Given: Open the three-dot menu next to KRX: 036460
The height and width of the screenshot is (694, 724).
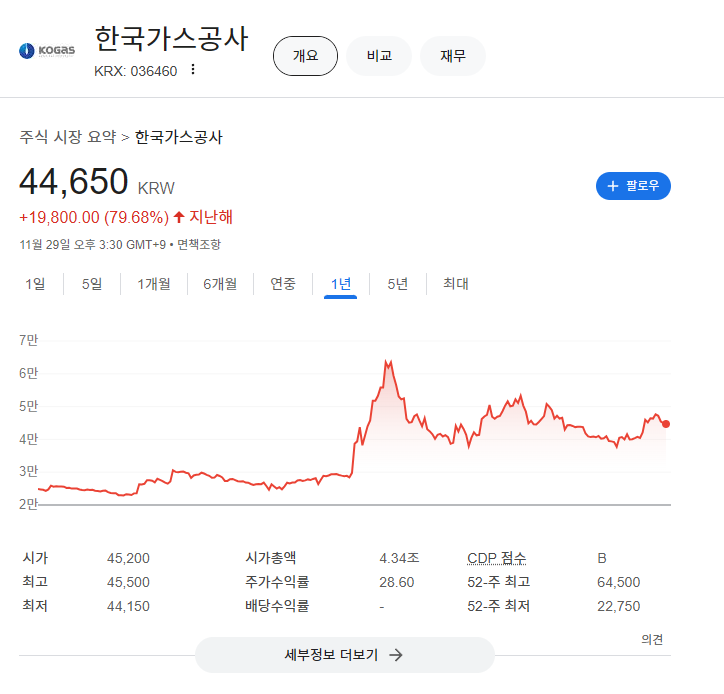Looking at the screenshot, I should pos(193,70).
